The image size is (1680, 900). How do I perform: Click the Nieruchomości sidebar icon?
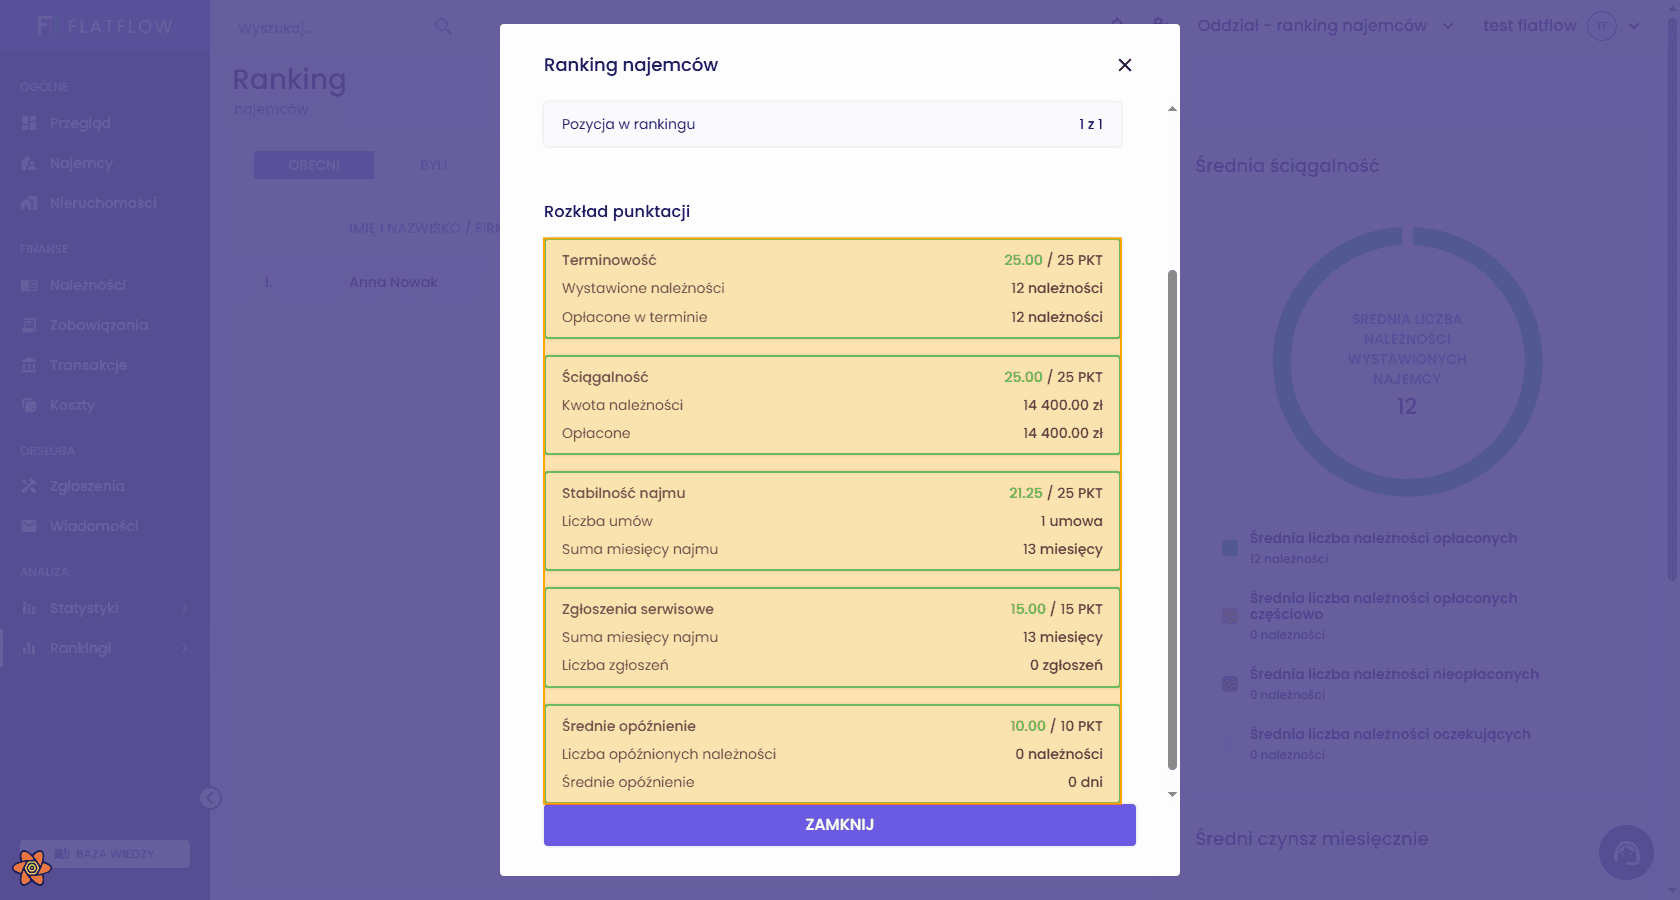29,203
